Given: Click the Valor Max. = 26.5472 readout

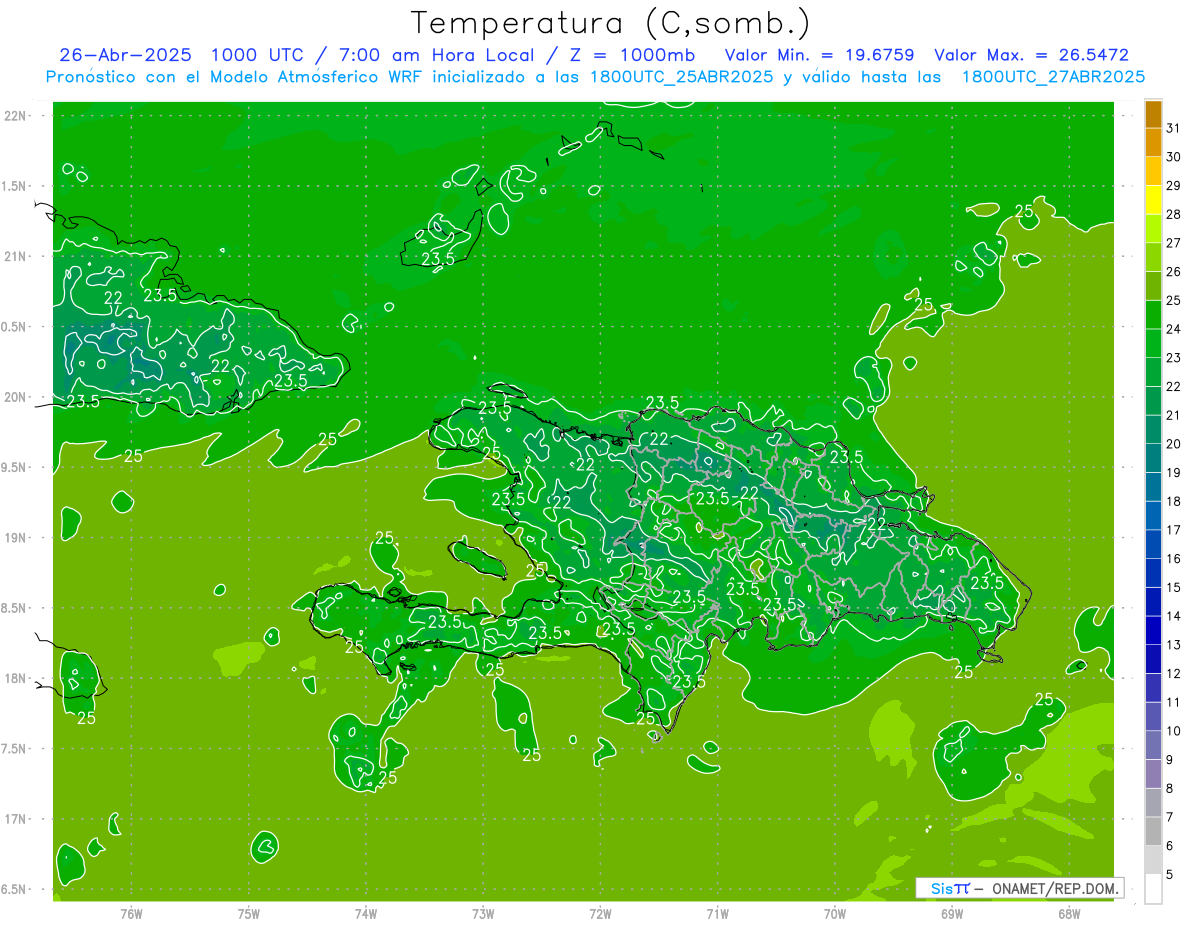Looking at the screenshot, I should point(1032,55).
